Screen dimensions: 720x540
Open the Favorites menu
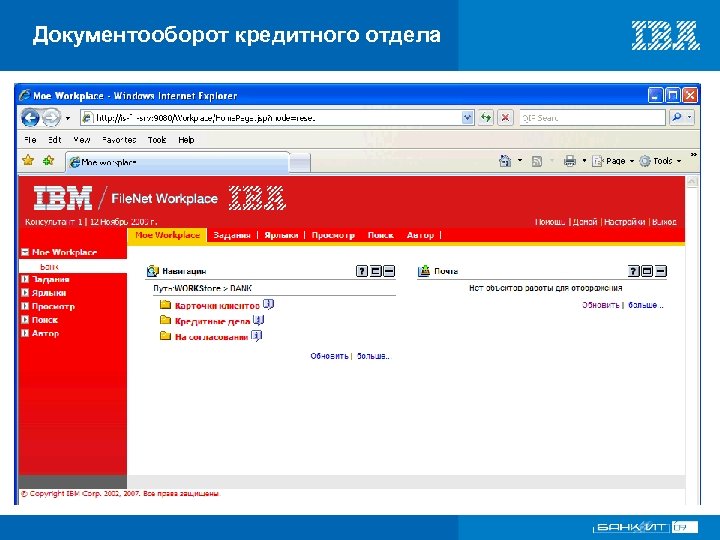tap(119, 140)
